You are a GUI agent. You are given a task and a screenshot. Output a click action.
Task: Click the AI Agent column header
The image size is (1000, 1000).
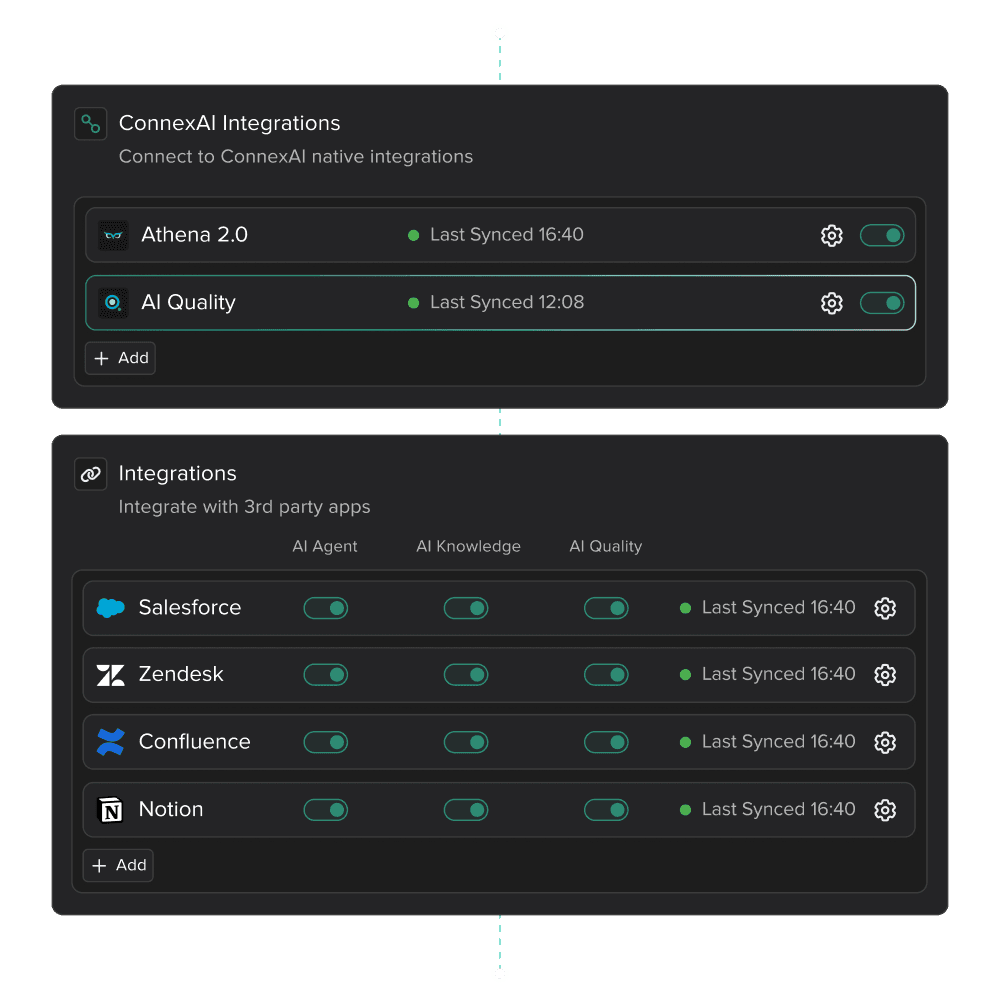click(x=325, y=547)
